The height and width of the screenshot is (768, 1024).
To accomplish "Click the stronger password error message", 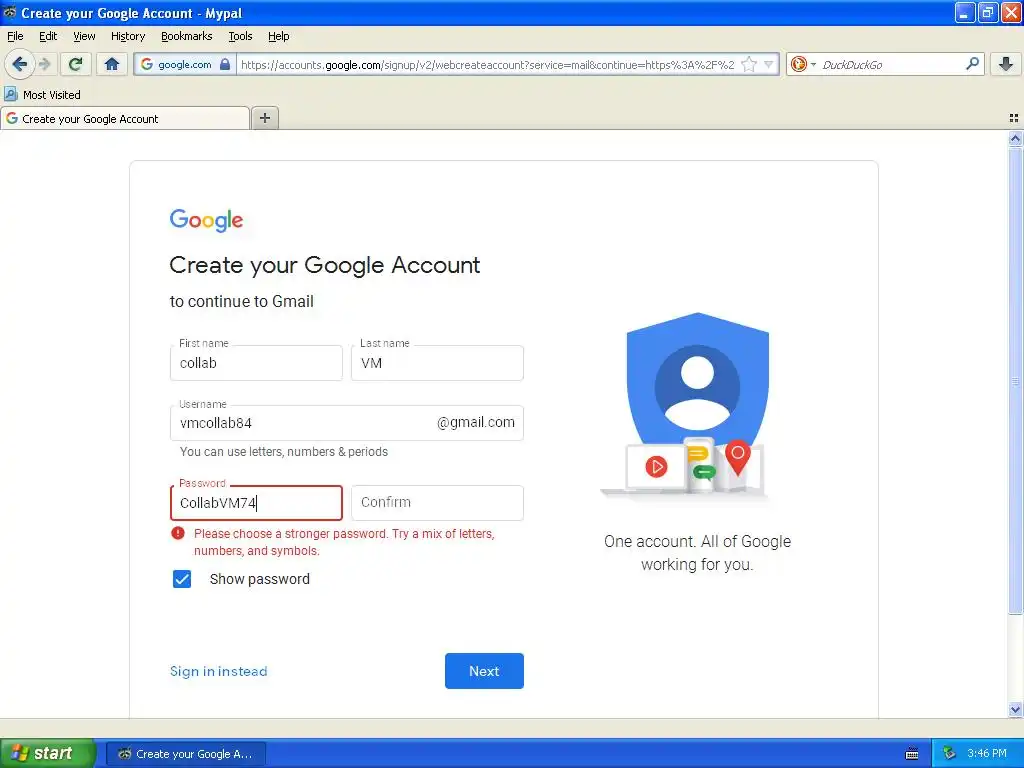I will [x=344, y=542].
